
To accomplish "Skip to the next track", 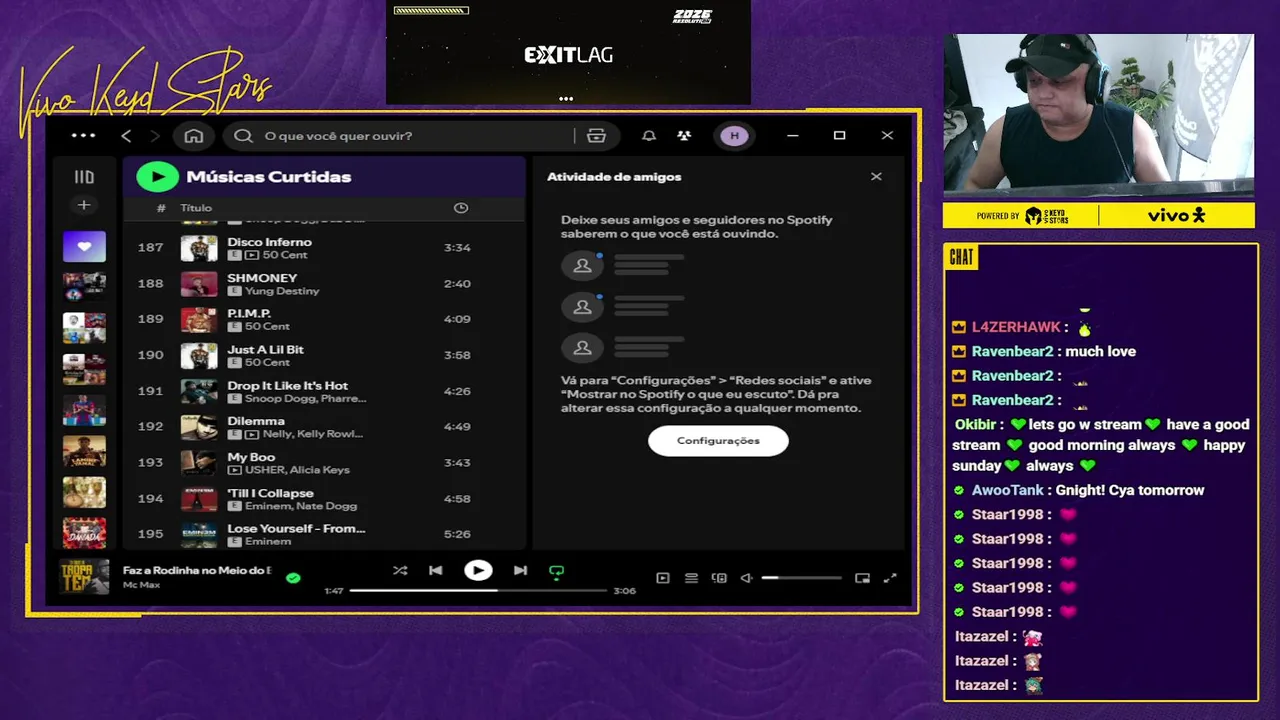I will pyautogui.click(x=520, y=571).
